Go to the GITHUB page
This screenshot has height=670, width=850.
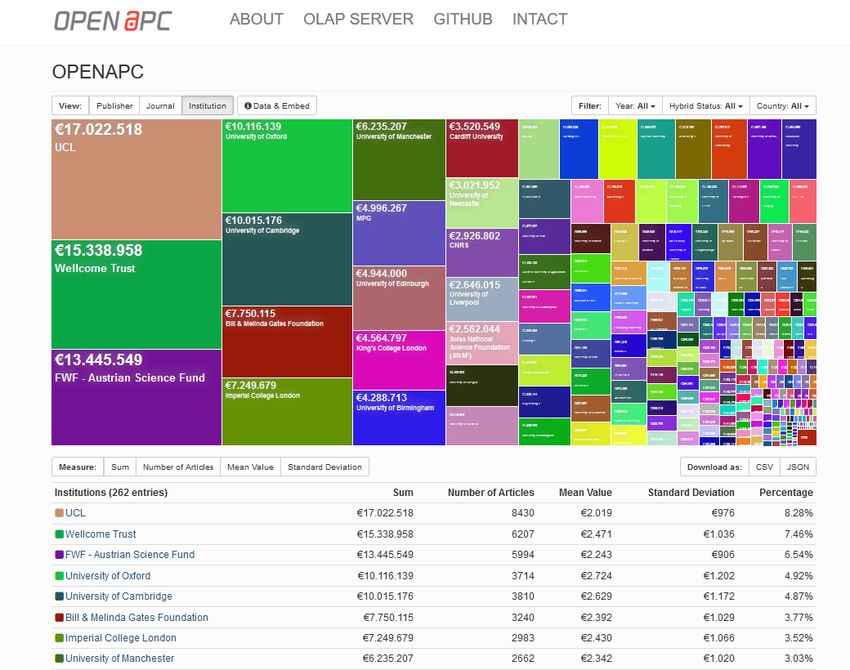click(463, 19)
